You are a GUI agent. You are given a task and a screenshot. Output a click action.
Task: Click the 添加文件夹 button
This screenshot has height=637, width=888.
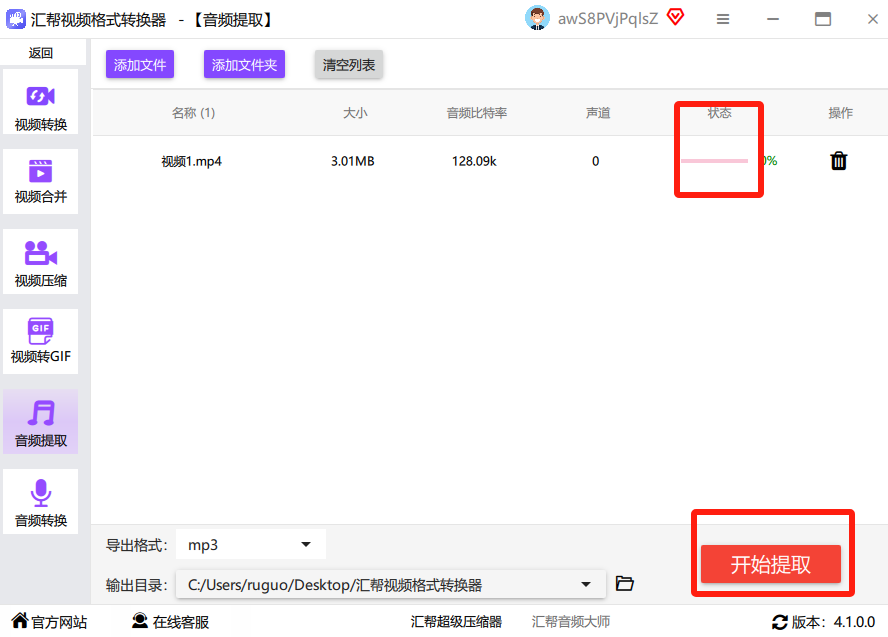click(244, 65)
